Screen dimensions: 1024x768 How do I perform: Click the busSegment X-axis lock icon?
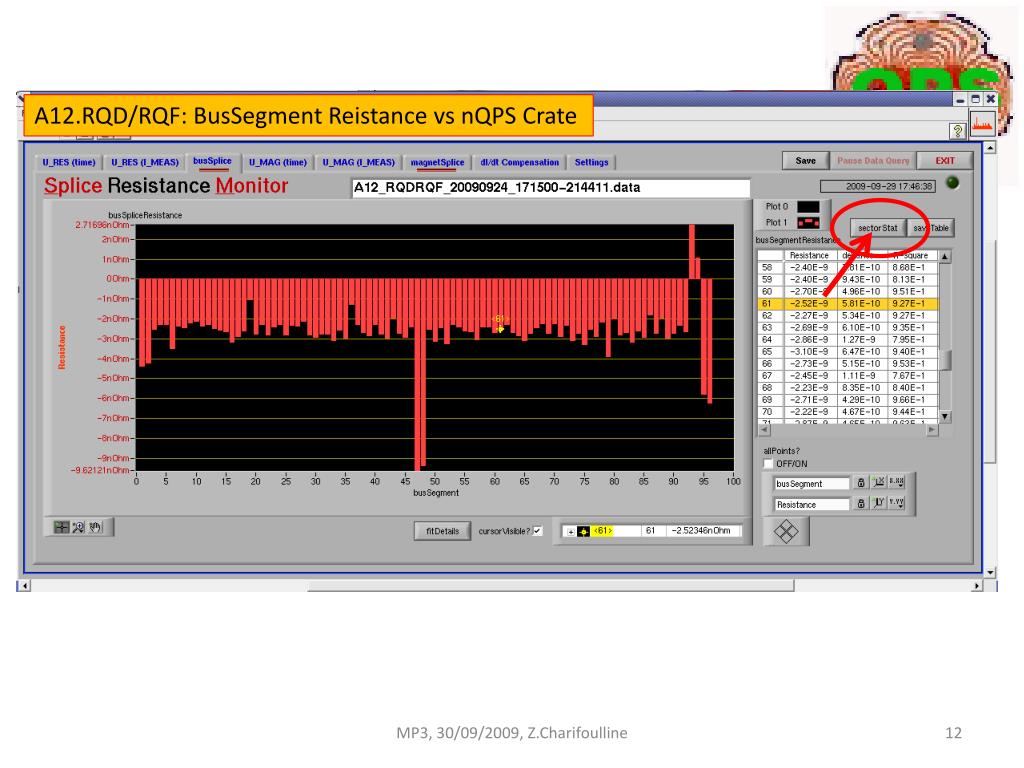coord(862,484)
